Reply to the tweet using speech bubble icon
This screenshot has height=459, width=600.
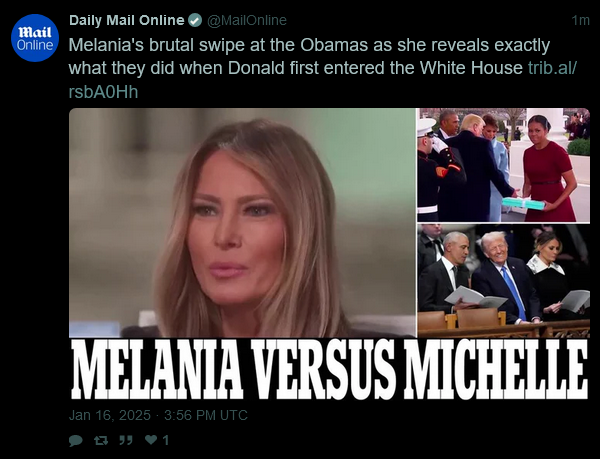click(75, 440)
